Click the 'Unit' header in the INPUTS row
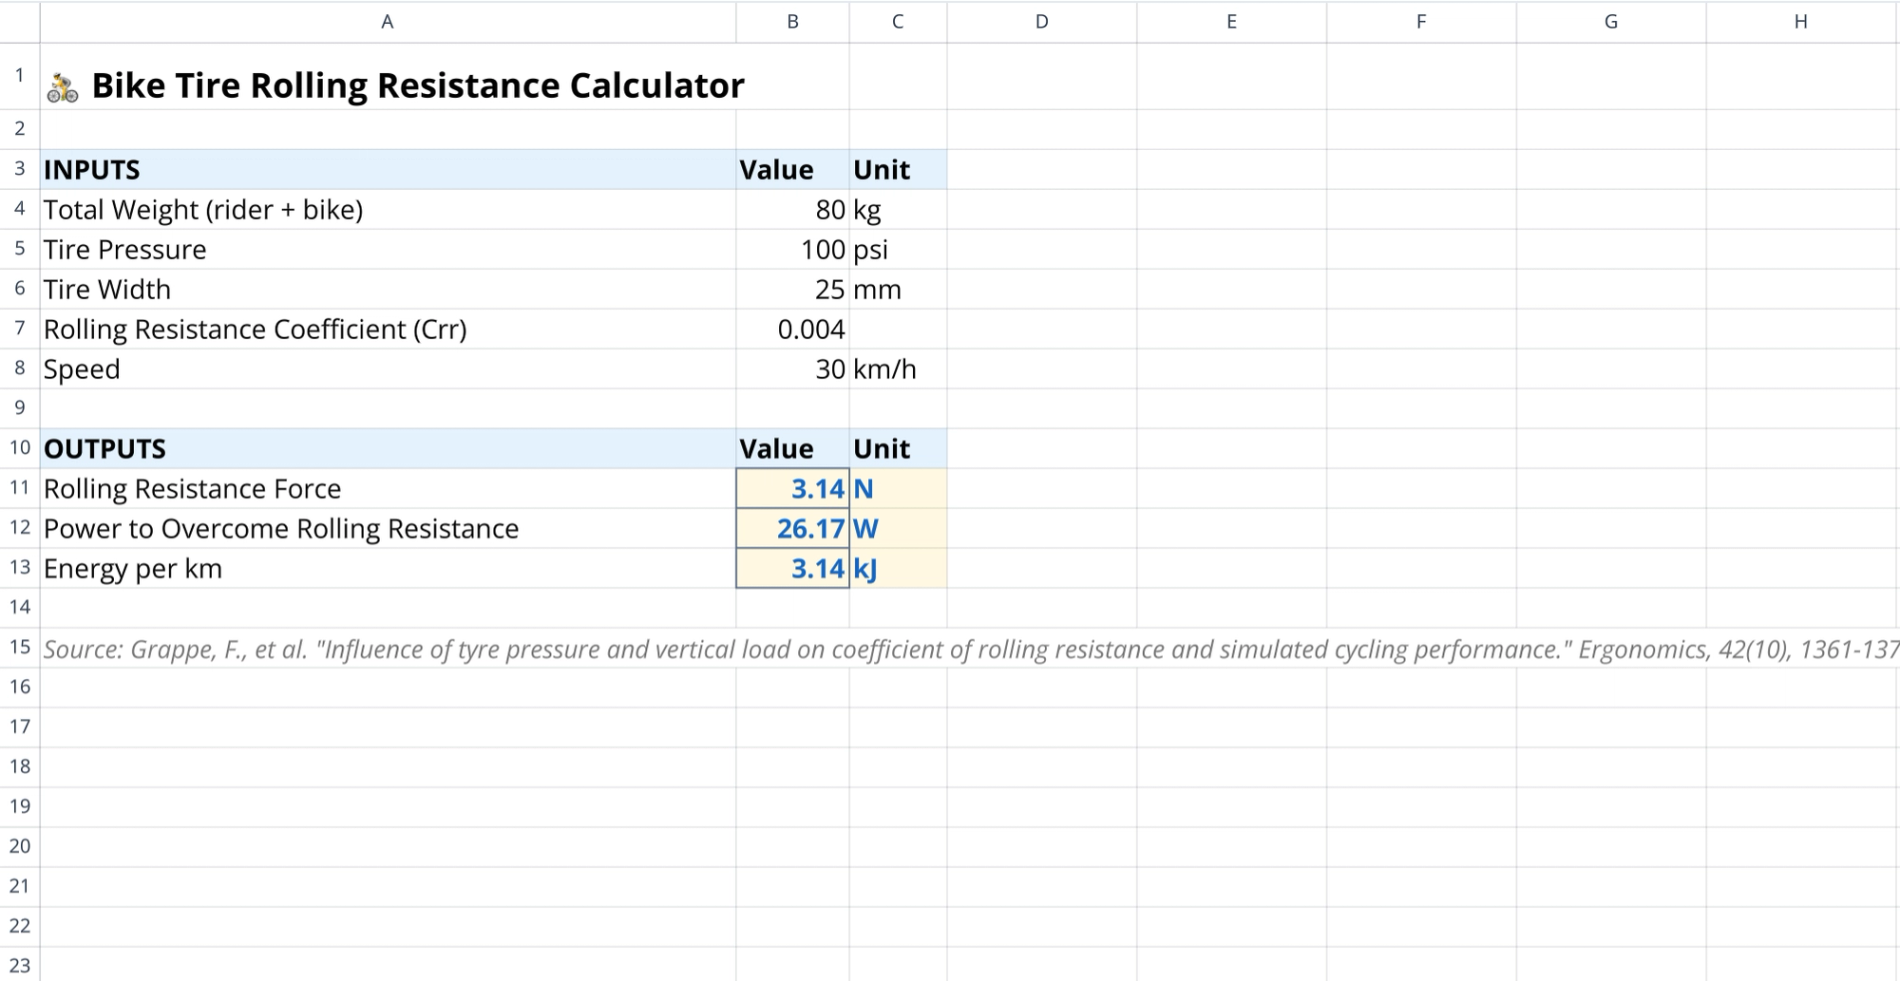The width and height of the screenshot is (1900, 981). (x=898, y=170)
